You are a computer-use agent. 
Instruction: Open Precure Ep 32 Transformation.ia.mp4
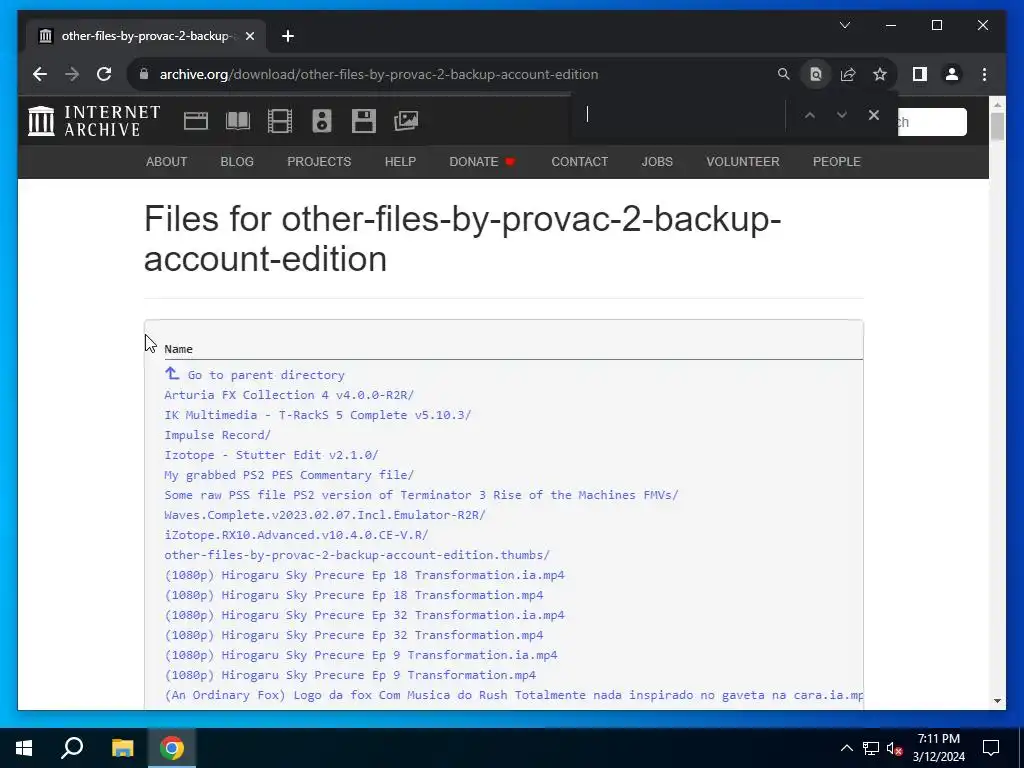[364, 615]
